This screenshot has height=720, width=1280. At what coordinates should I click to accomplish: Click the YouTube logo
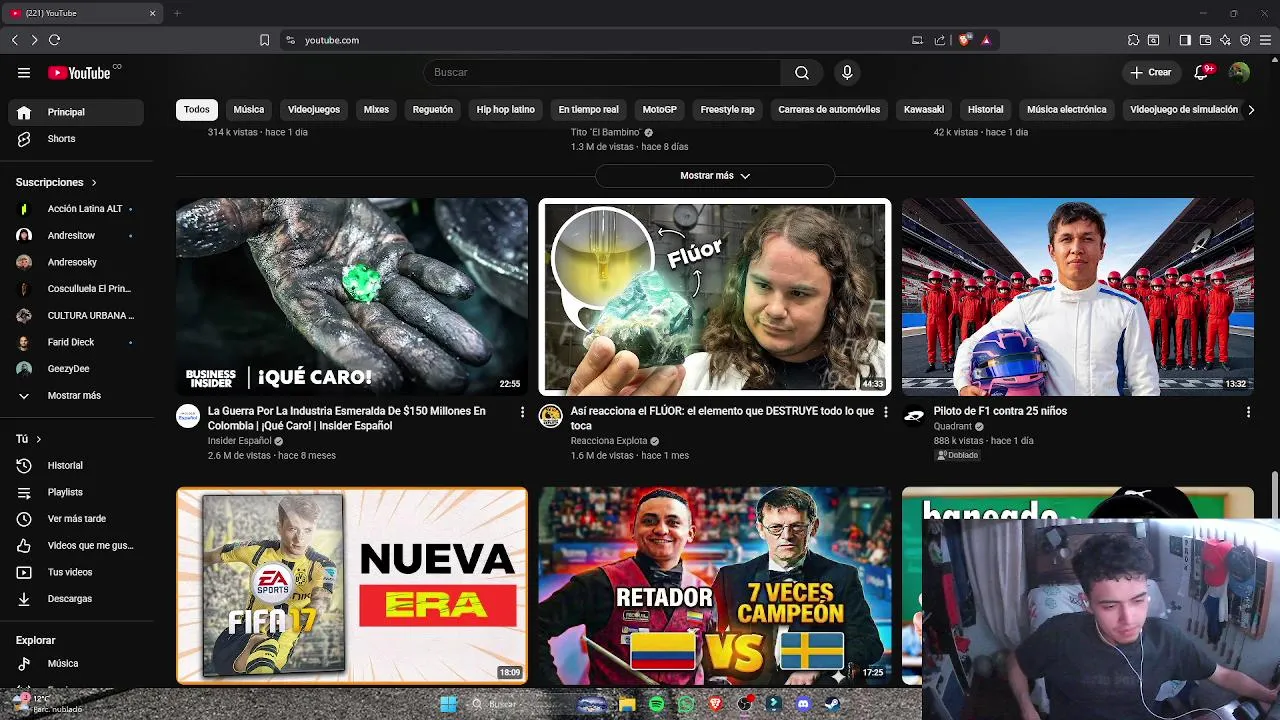[79, 72]
